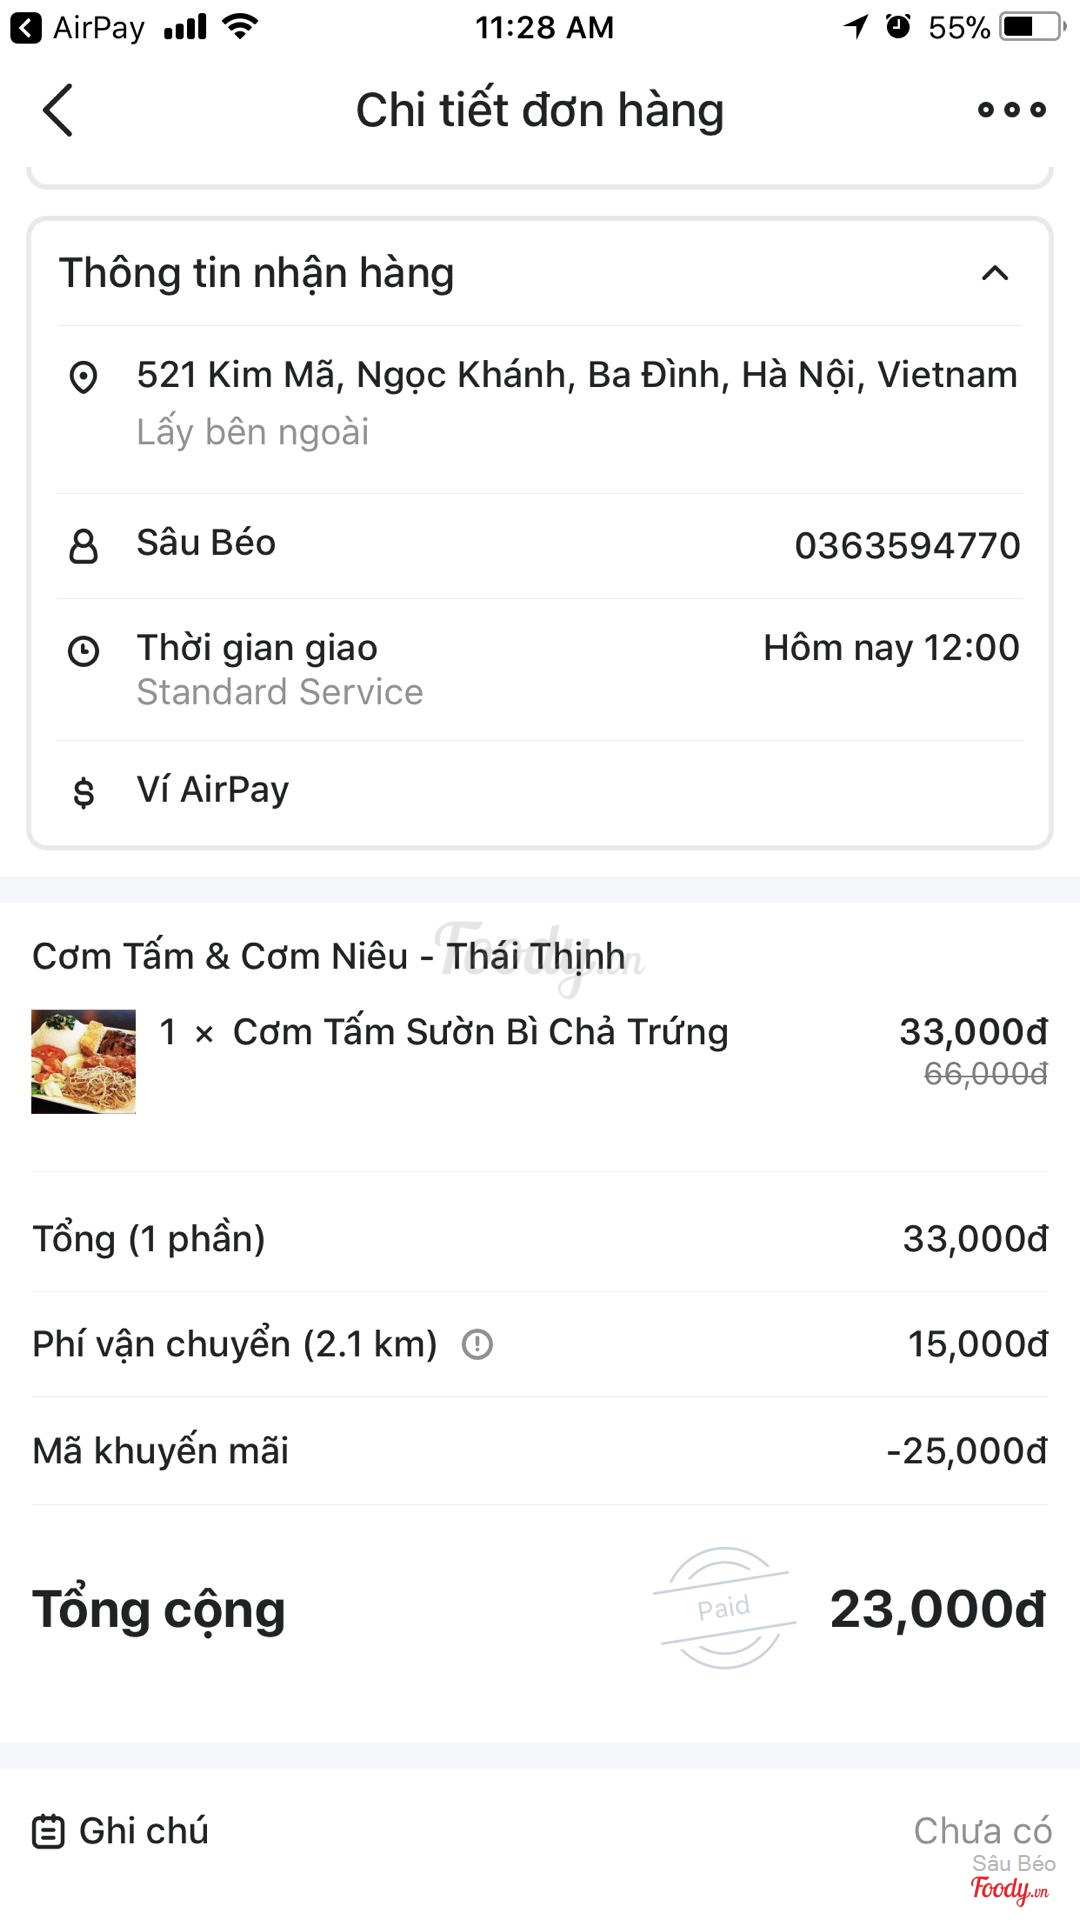Screen dimensions: 1080x1920
Task: Open the Ghi chú note field
Action: coord(540,1831)
